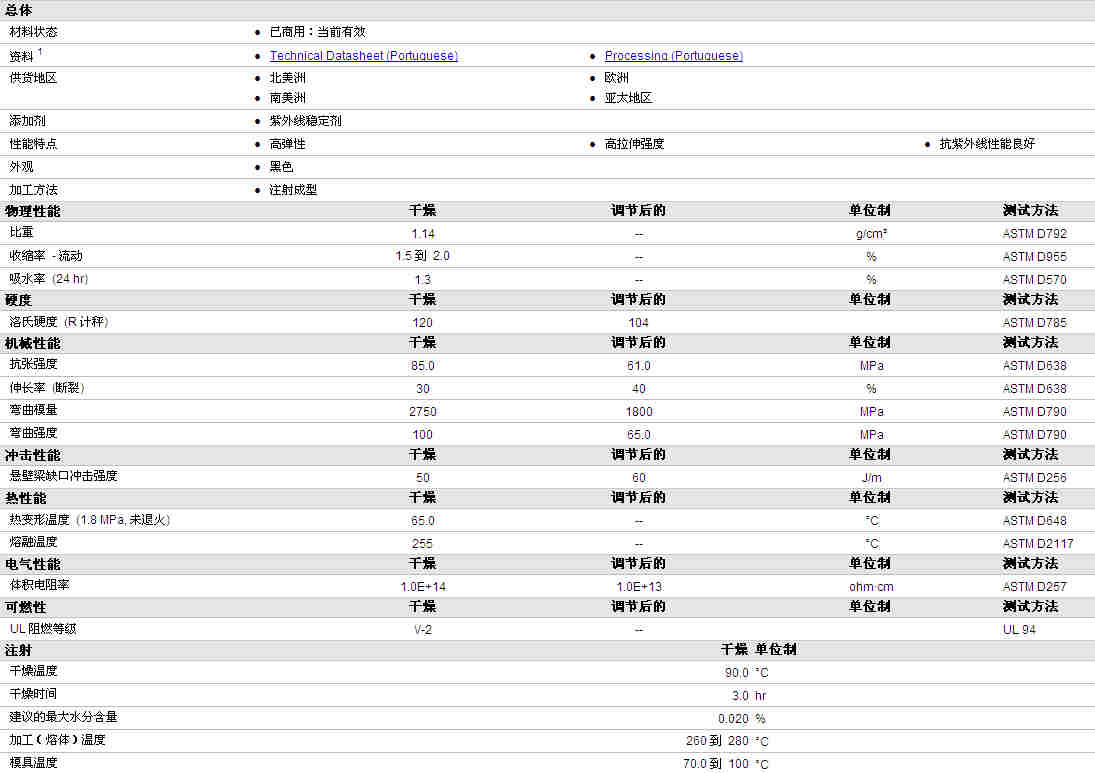Select the 1.0E+14 volume resistivity value
The image size is (1095, 773).
tap(422, 587)
